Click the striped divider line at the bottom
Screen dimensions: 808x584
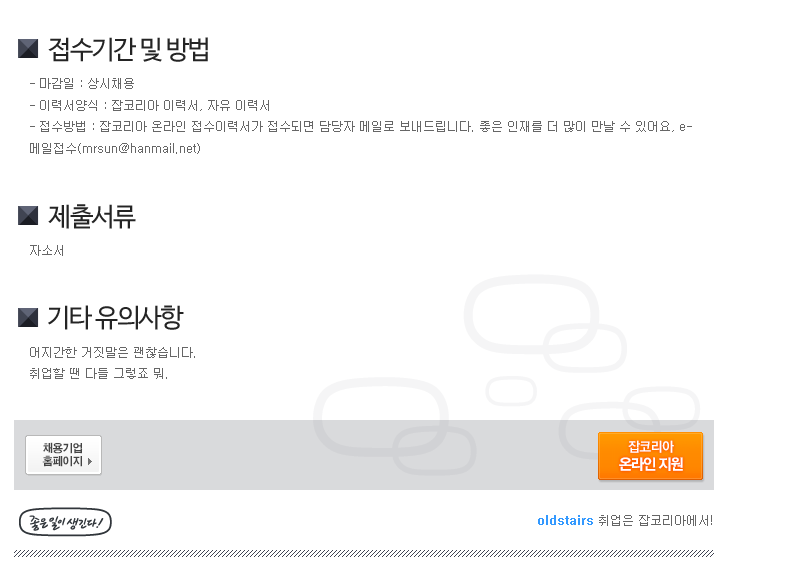click(x=364, y=554)
